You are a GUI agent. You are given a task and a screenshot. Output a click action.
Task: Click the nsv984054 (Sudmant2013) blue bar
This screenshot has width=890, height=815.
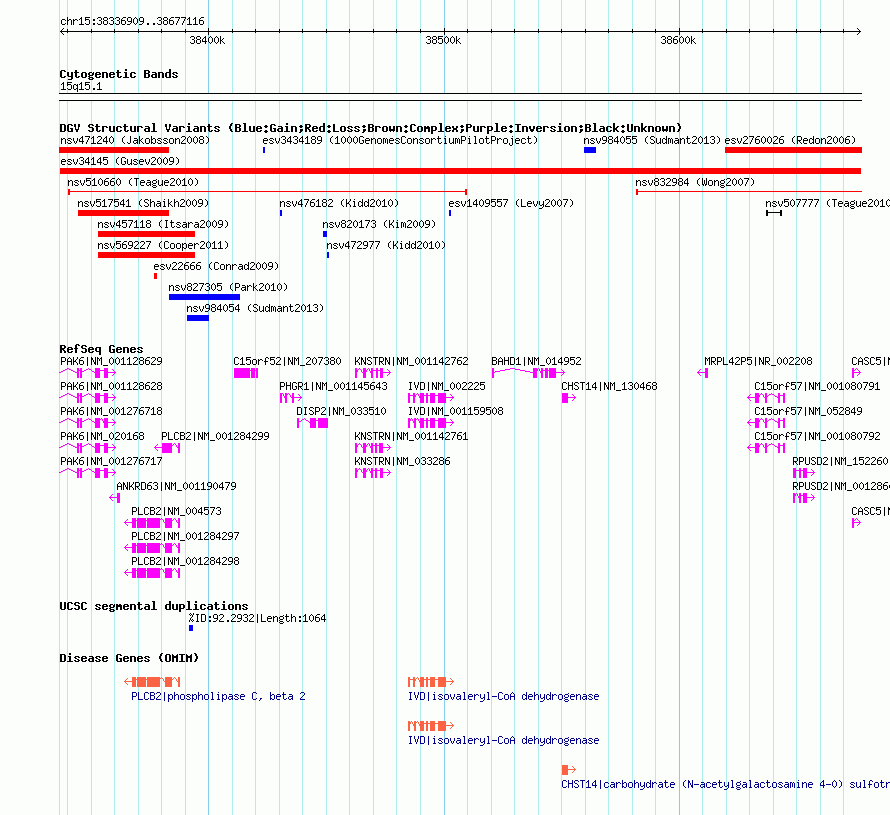click(198, 318)
